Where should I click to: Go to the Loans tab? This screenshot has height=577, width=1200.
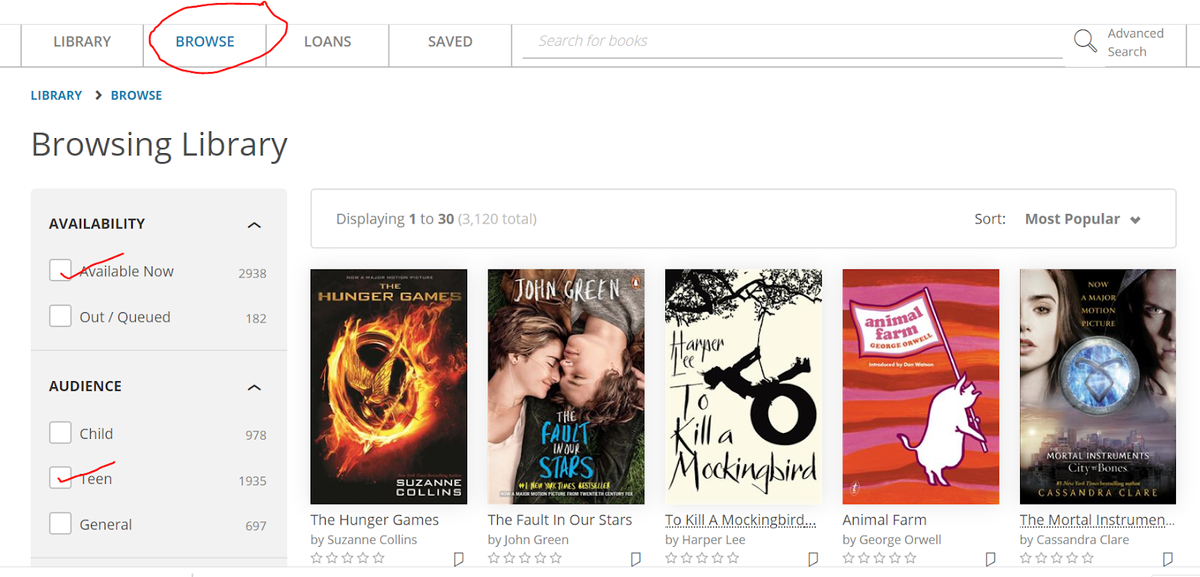point(328,42)
